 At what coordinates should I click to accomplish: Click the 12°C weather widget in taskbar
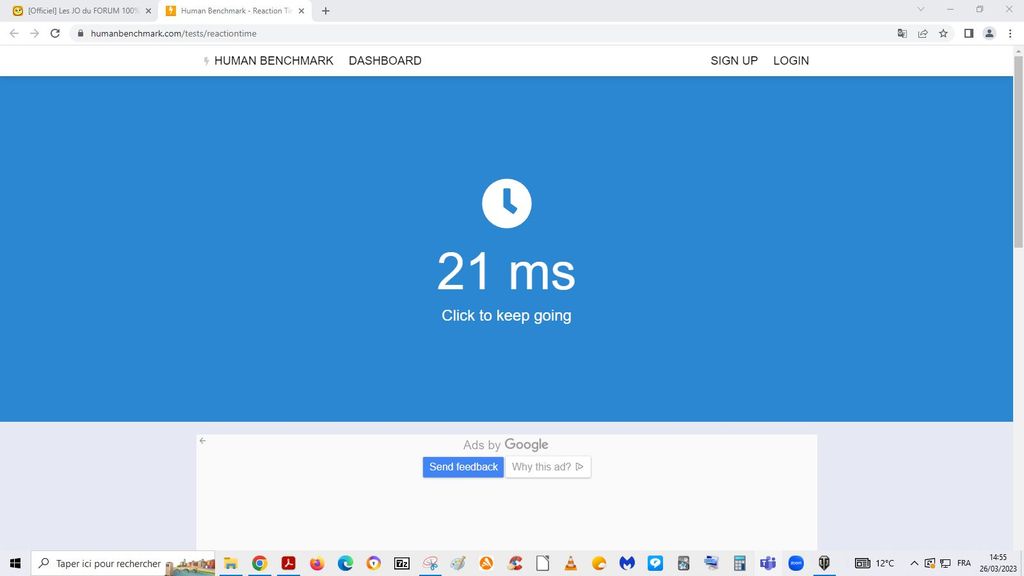(x=874, y=563)
